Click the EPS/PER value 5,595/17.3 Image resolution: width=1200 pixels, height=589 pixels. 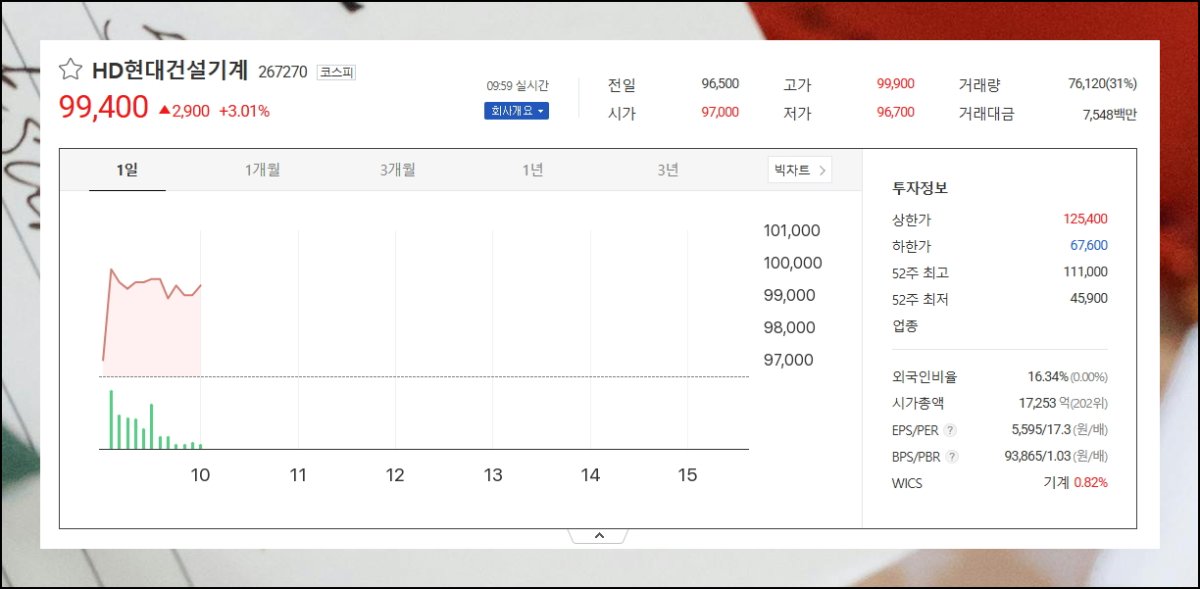(x=1041, y=430)
